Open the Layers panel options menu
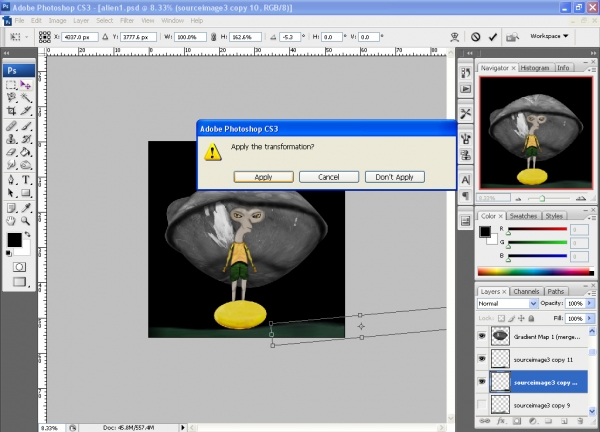Screen dimensions: 600x432 pyautogui.click(x=591, y=293)
